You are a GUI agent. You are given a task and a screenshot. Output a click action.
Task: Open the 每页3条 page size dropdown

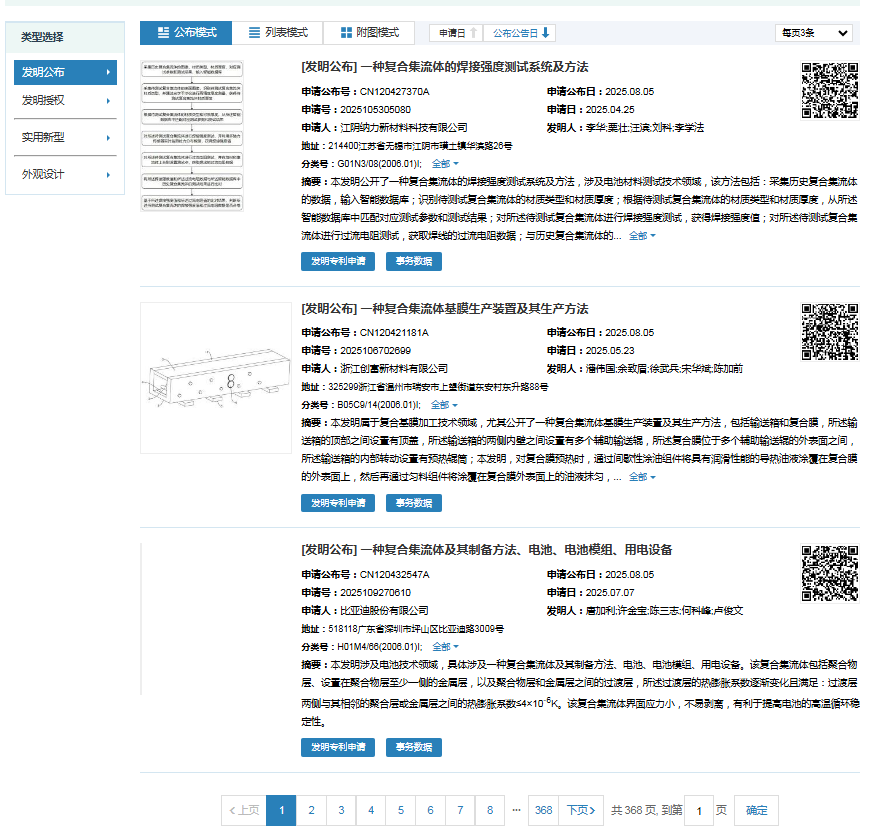click(814, 33)
